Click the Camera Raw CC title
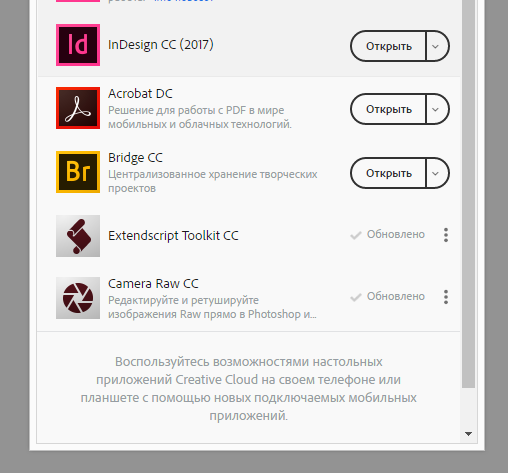The image size is (508, 473). tap(153, 284)
